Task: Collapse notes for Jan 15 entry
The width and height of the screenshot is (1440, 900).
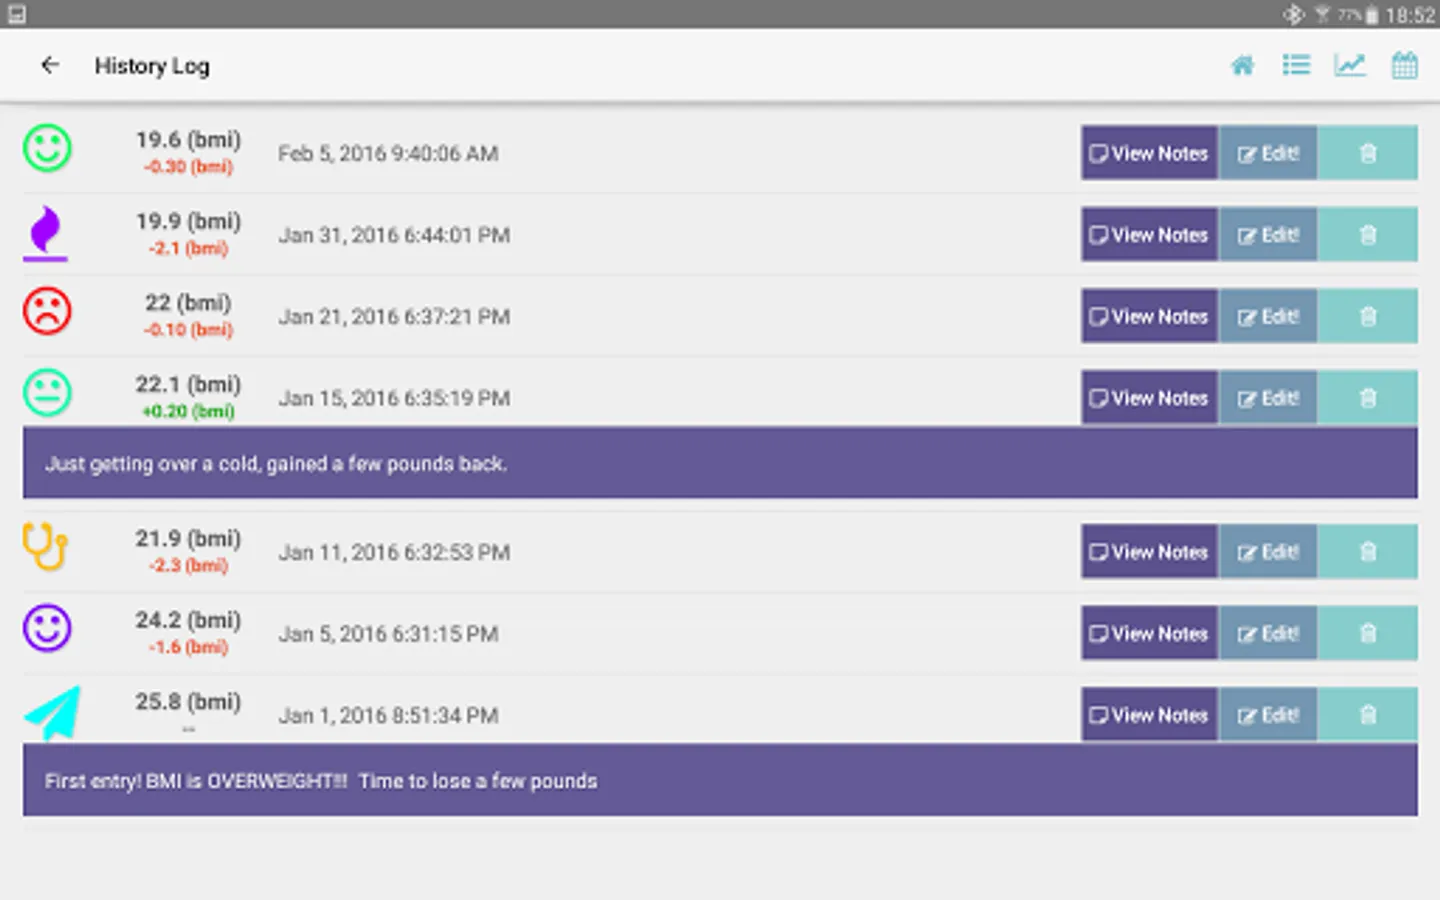Action: (x=1149, y=398)
